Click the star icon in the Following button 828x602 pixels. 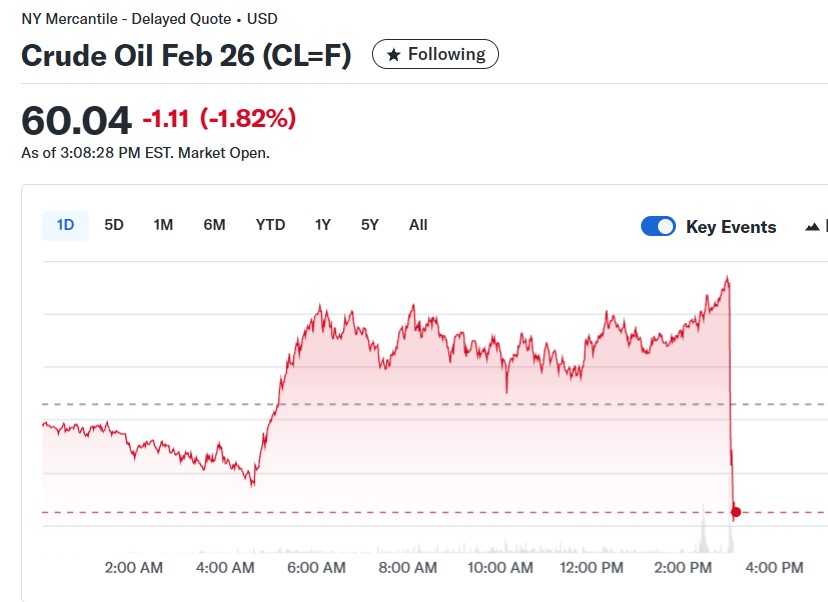click(x=394, y=55)
